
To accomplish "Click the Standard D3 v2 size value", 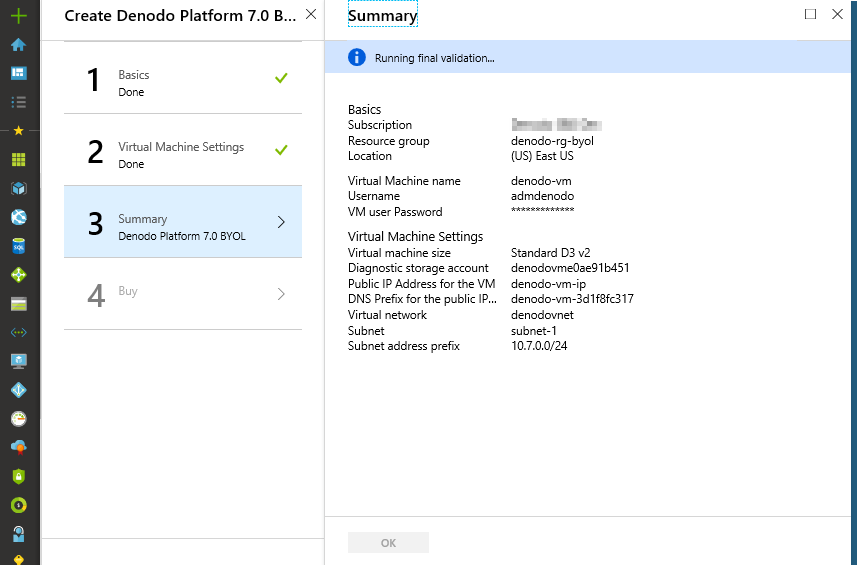I will pos(550,253).
